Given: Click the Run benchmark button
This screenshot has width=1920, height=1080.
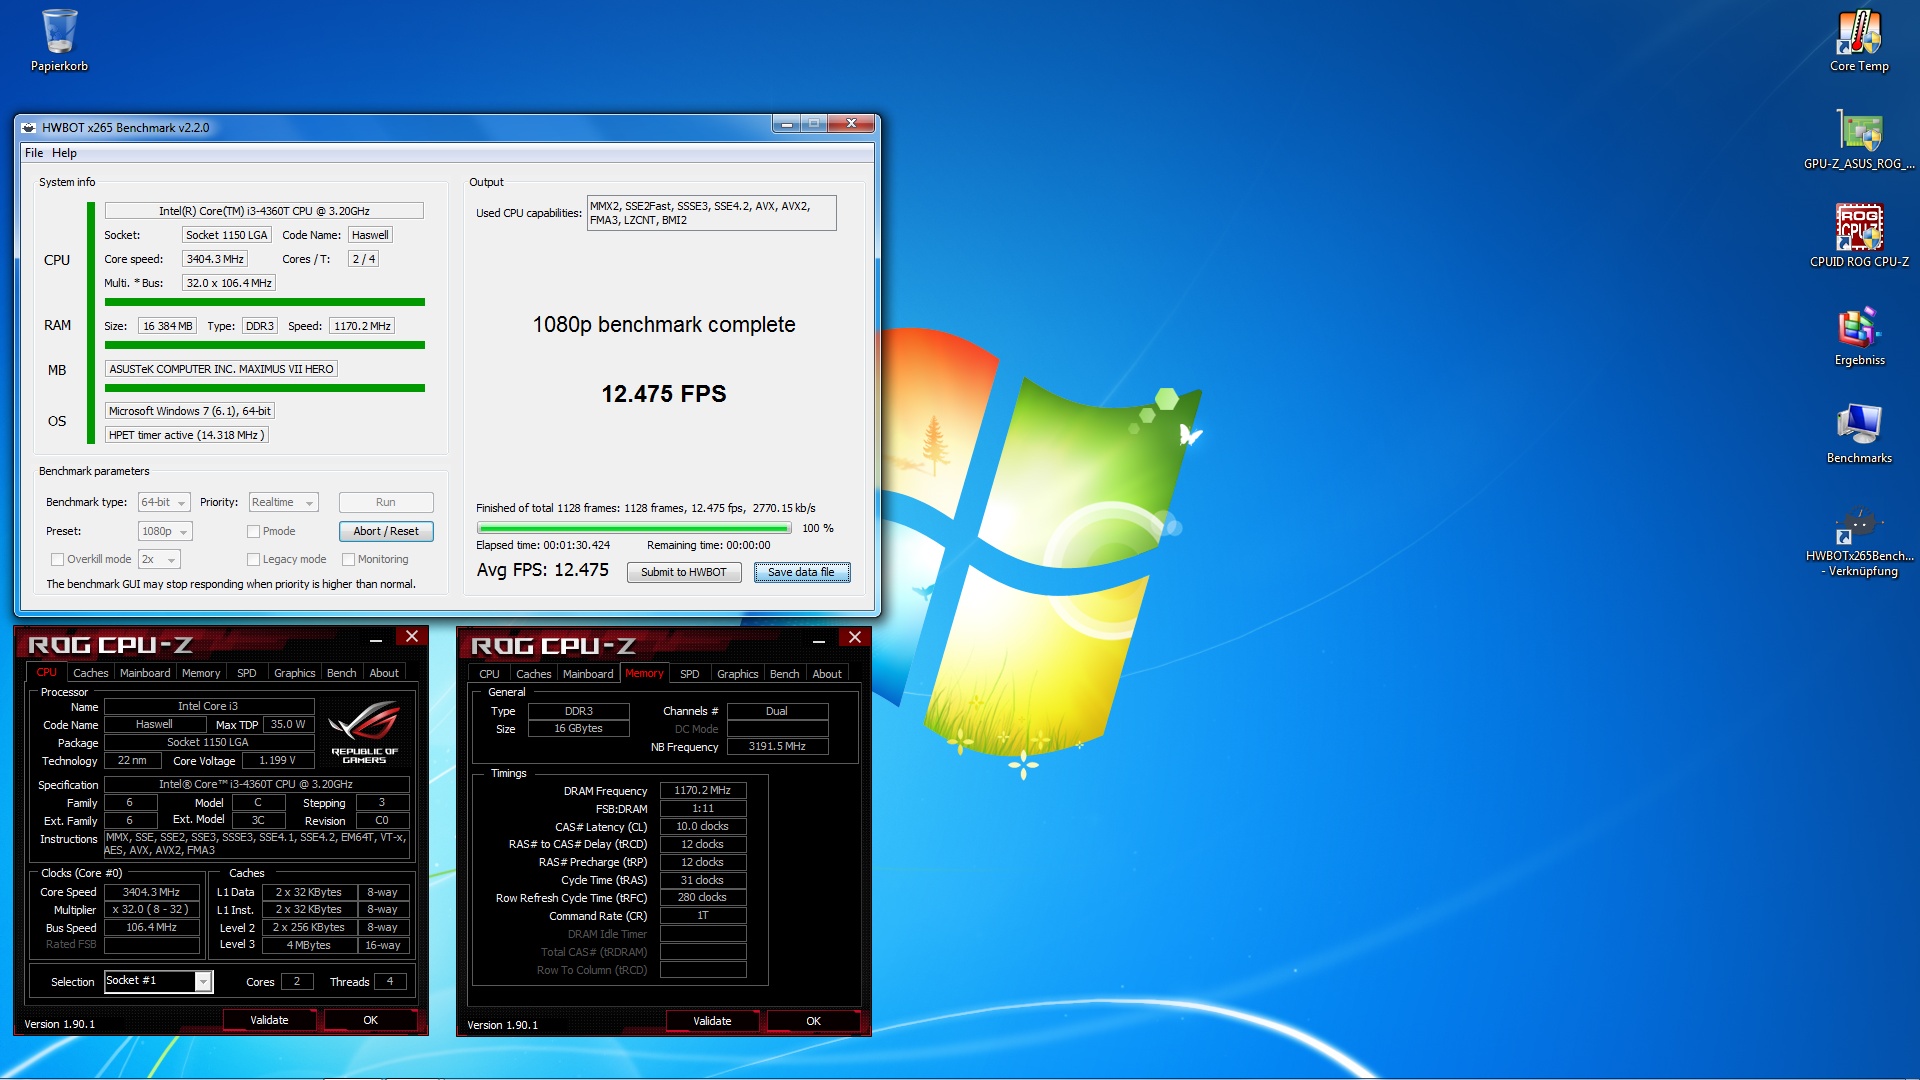Looking at the screenshot, I should (386, 502).
